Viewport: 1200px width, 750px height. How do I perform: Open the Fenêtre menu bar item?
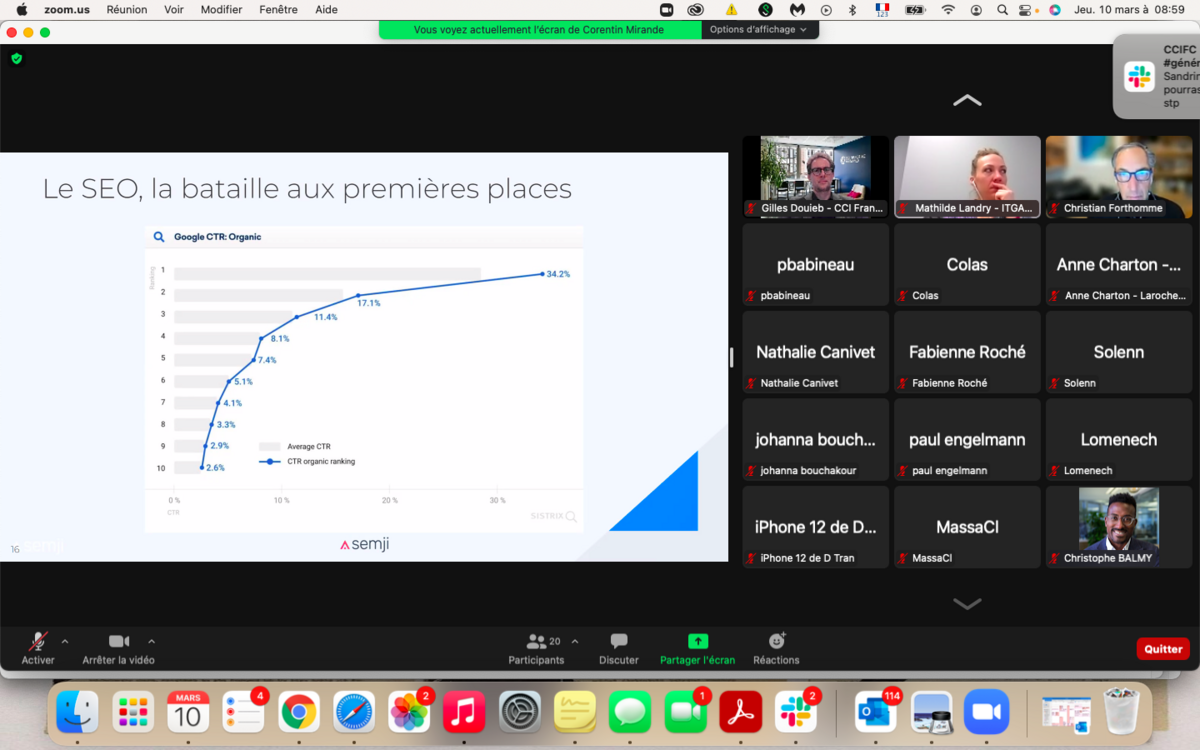click(278, 10)
